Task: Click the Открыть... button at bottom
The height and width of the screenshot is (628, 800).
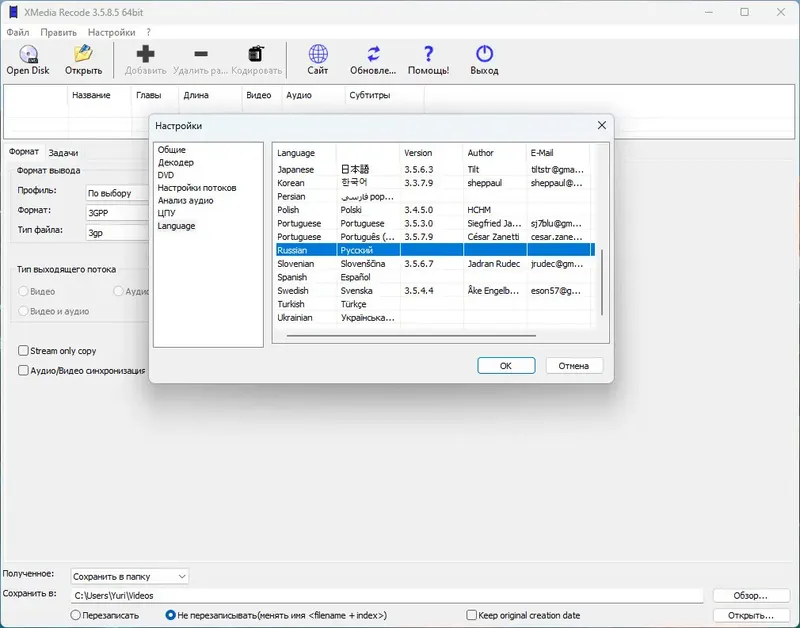Action: (x=751, y=615)
